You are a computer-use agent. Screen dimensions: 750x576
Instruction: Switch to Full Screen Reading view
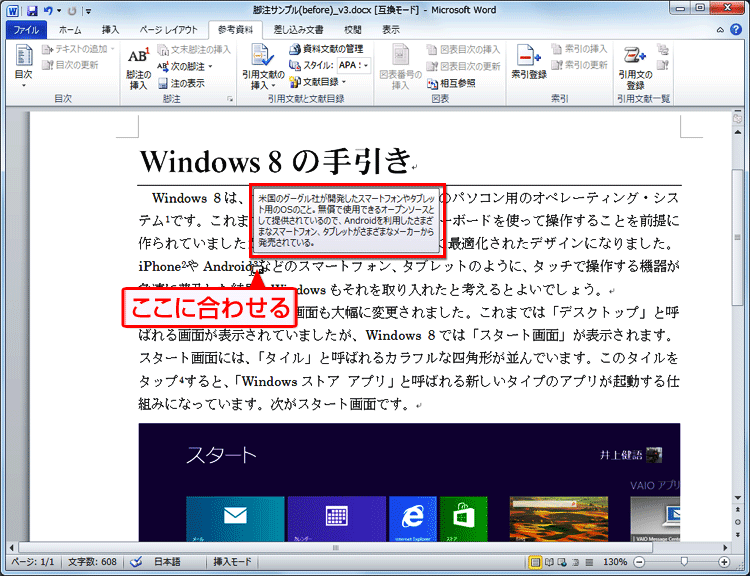tap(550, 562)
